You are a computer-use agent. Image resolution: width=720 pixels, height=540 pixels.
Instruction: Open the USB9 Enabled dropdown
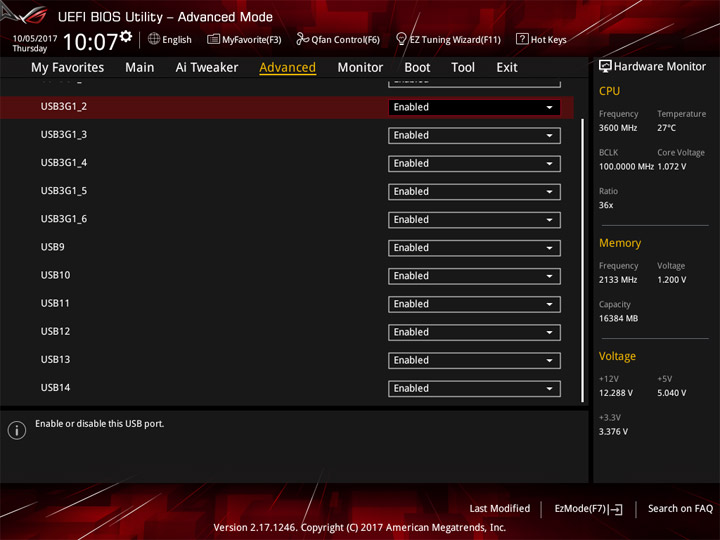click(x=474, y=248)
